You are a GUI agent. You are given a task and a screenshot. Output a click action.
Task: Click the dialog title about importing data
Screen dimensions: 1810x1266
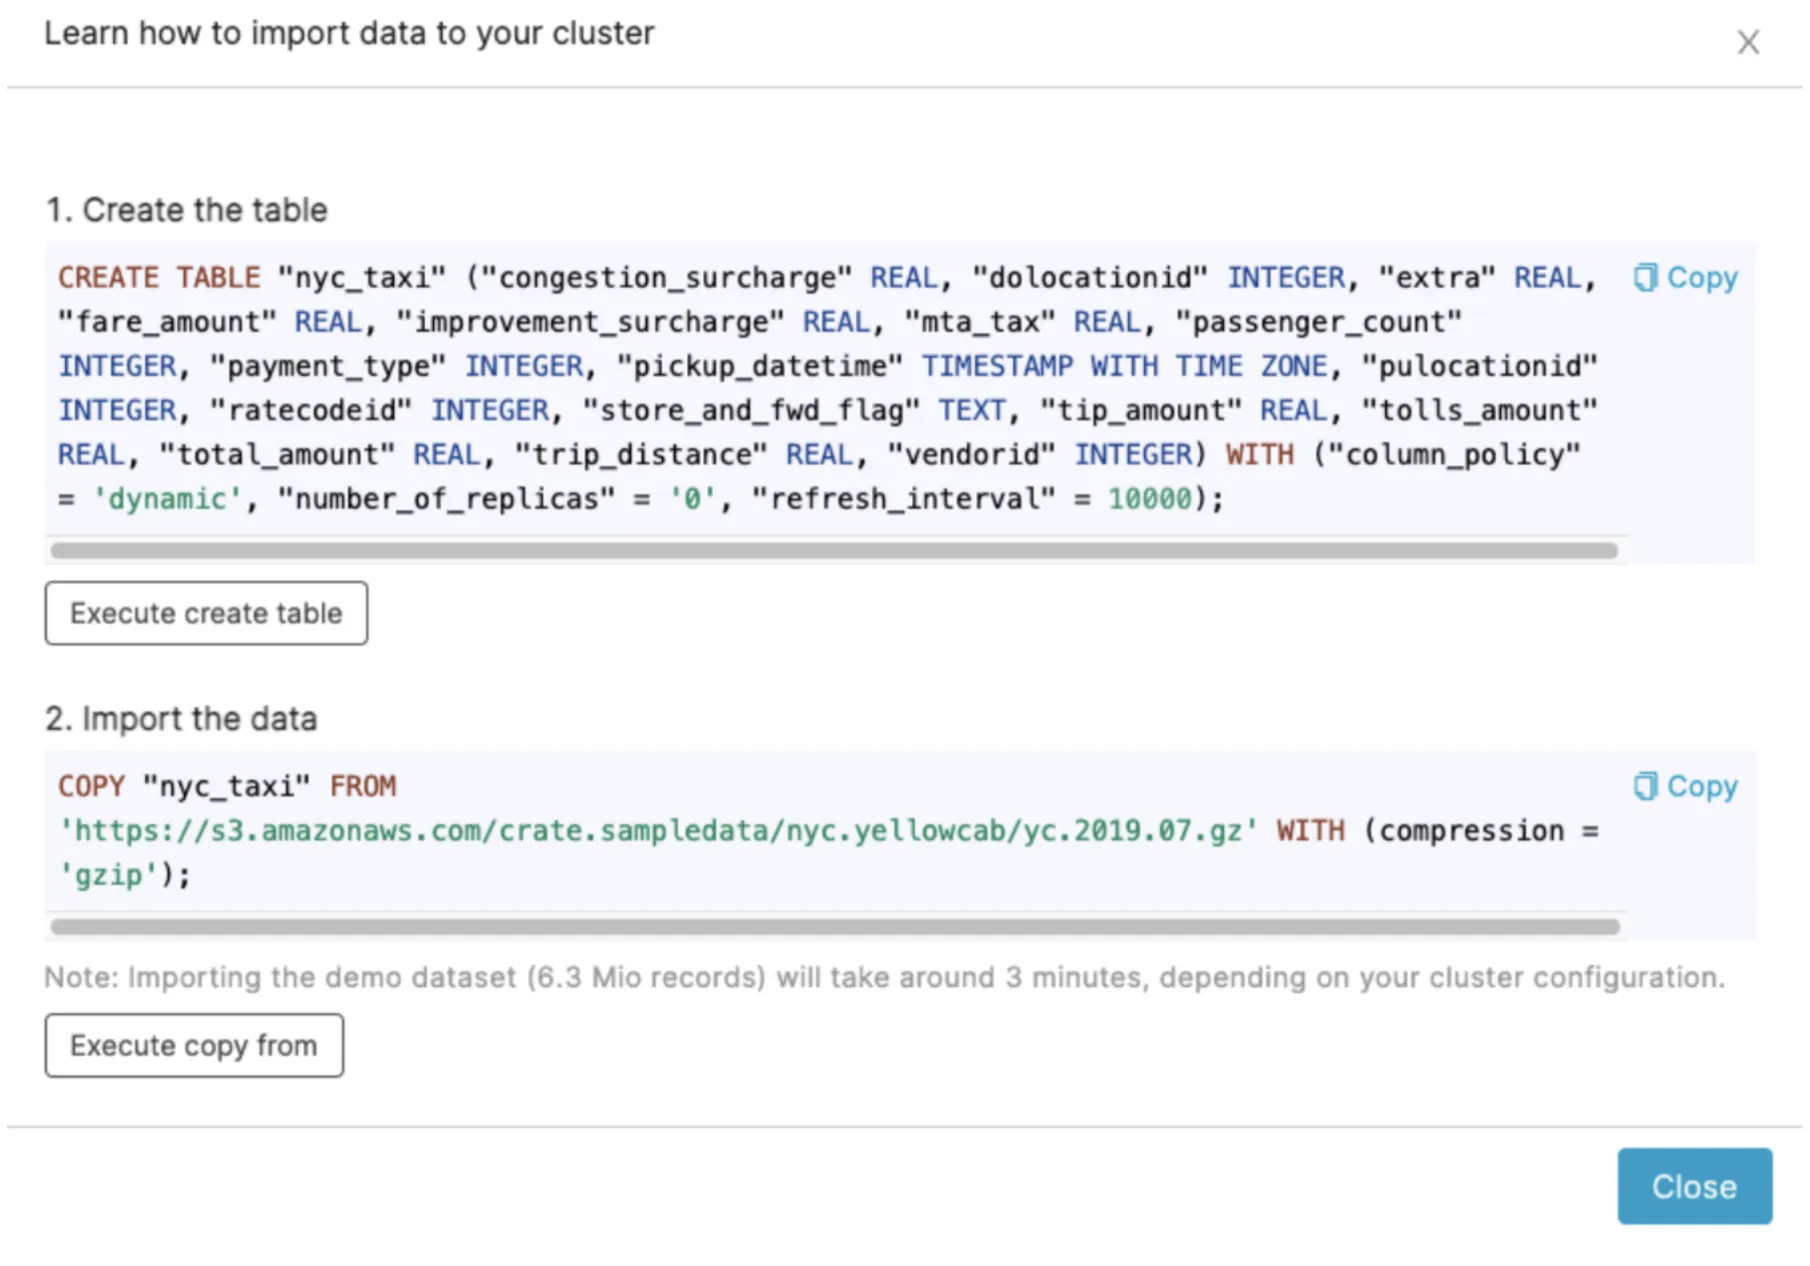(x=349, y=33)
